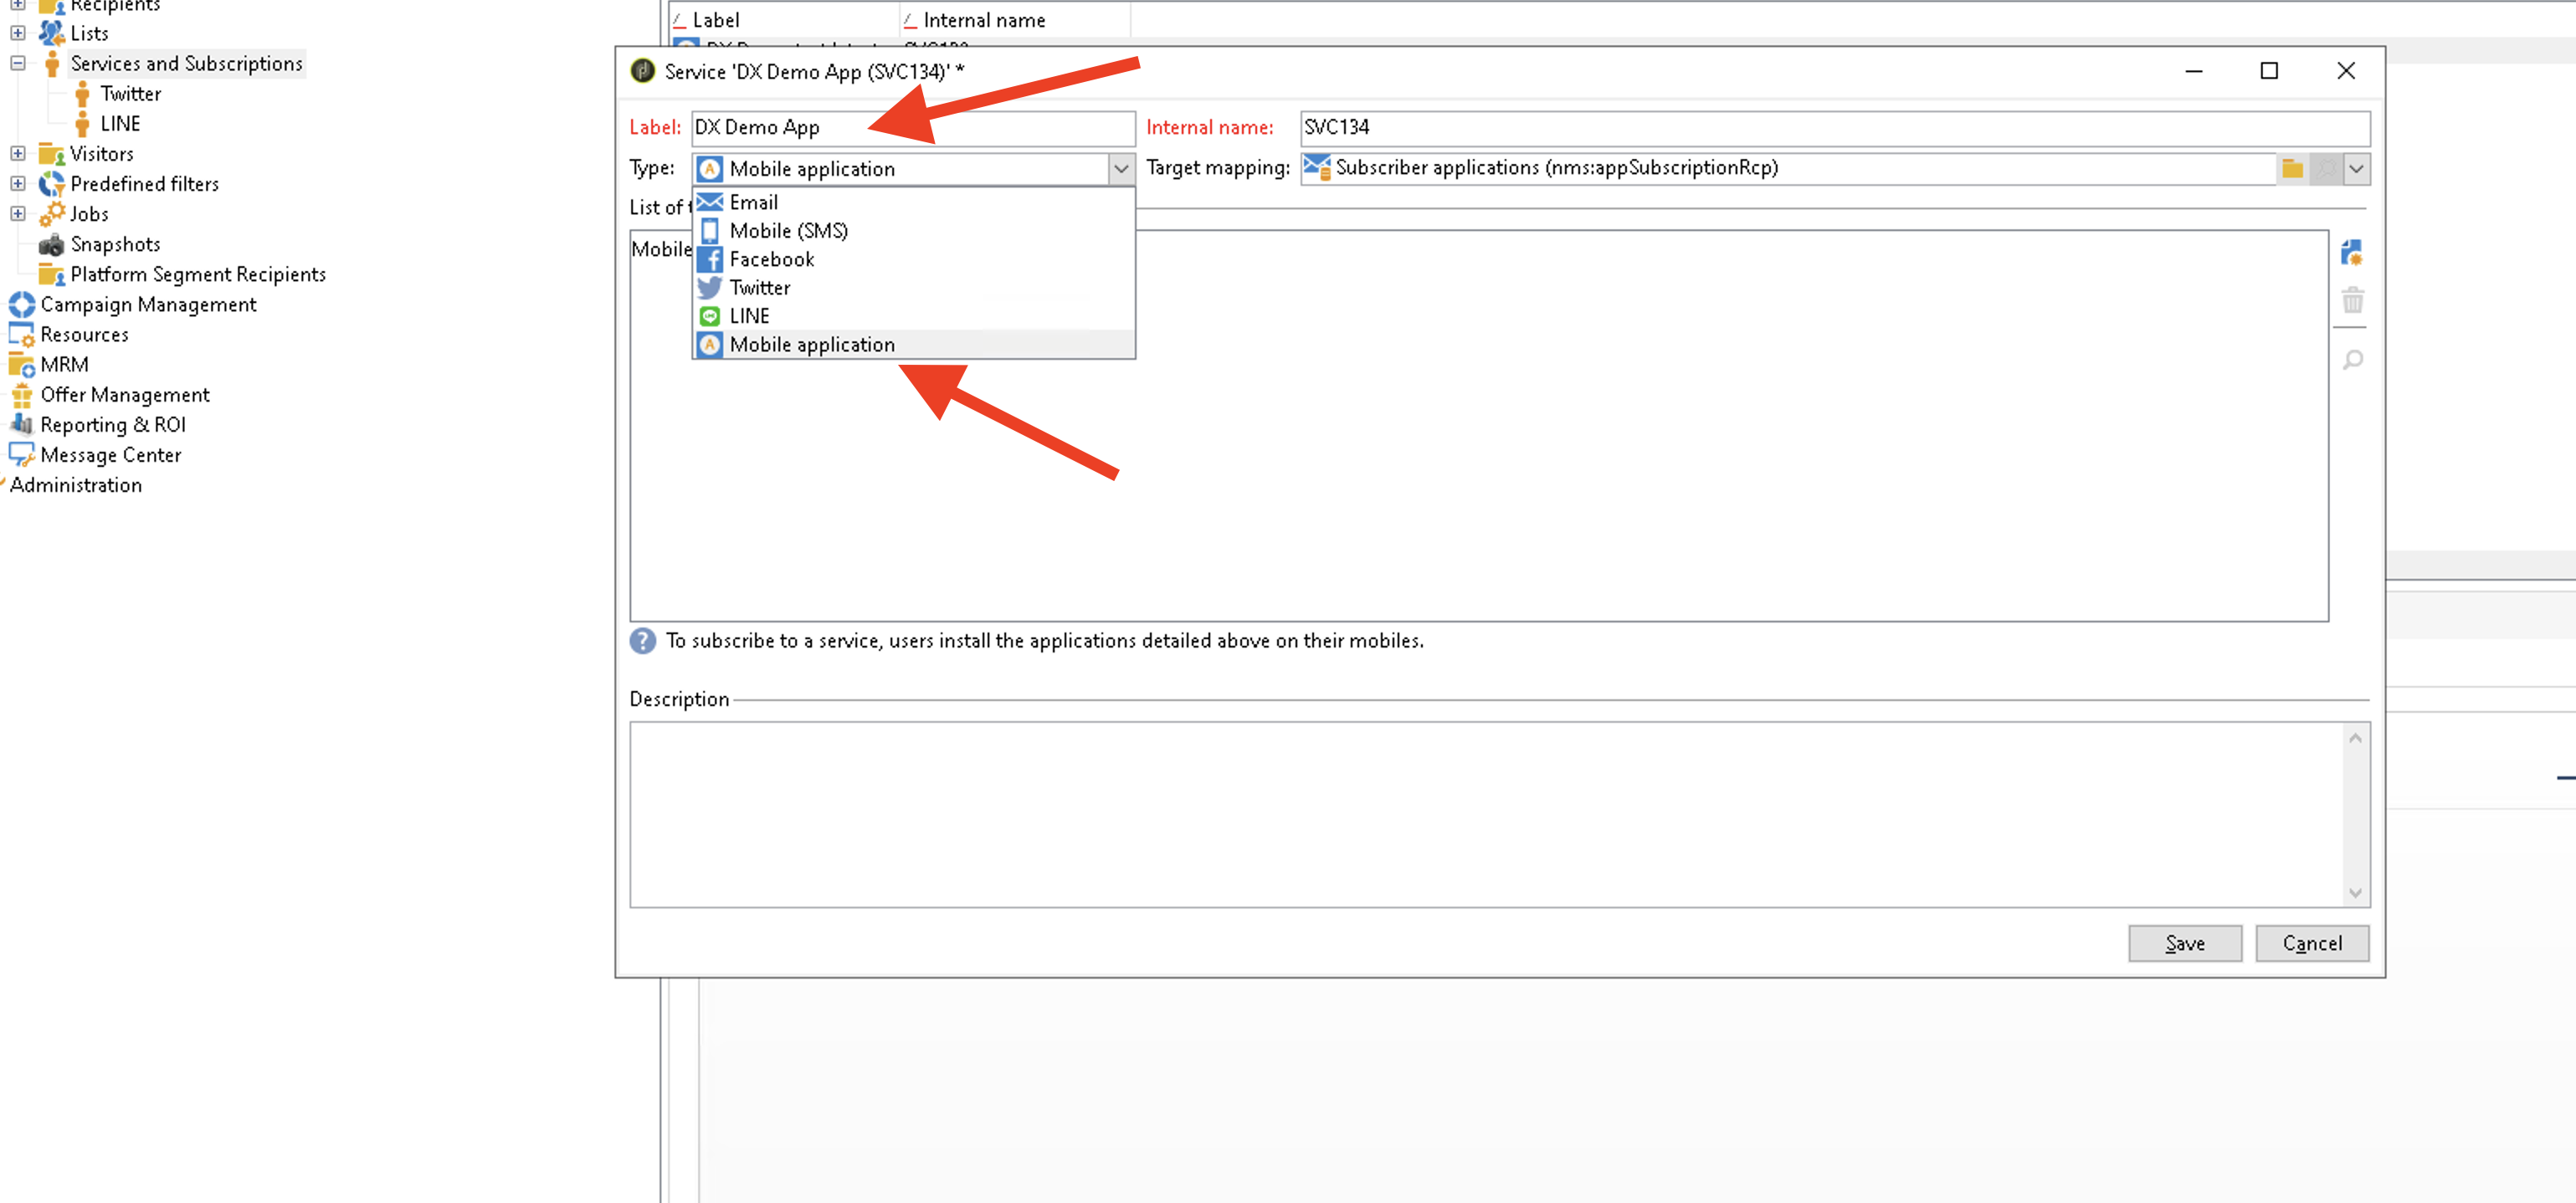This screenshot has height=1203, width=2576.
Task: Expand the Lists tree node
Action: [x=17, y=33]
